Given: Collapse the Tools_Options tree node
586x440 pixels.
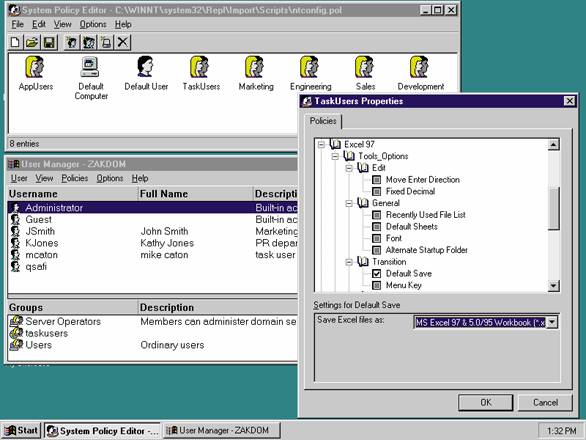Looking at the screenshot, I should pyautogui.click(x=335, y=156).
